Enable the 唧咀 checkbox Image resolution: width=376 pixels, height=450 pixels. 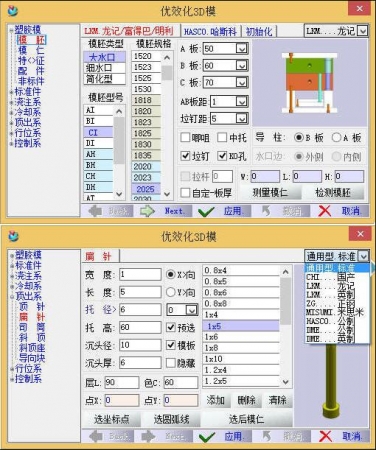185,137
